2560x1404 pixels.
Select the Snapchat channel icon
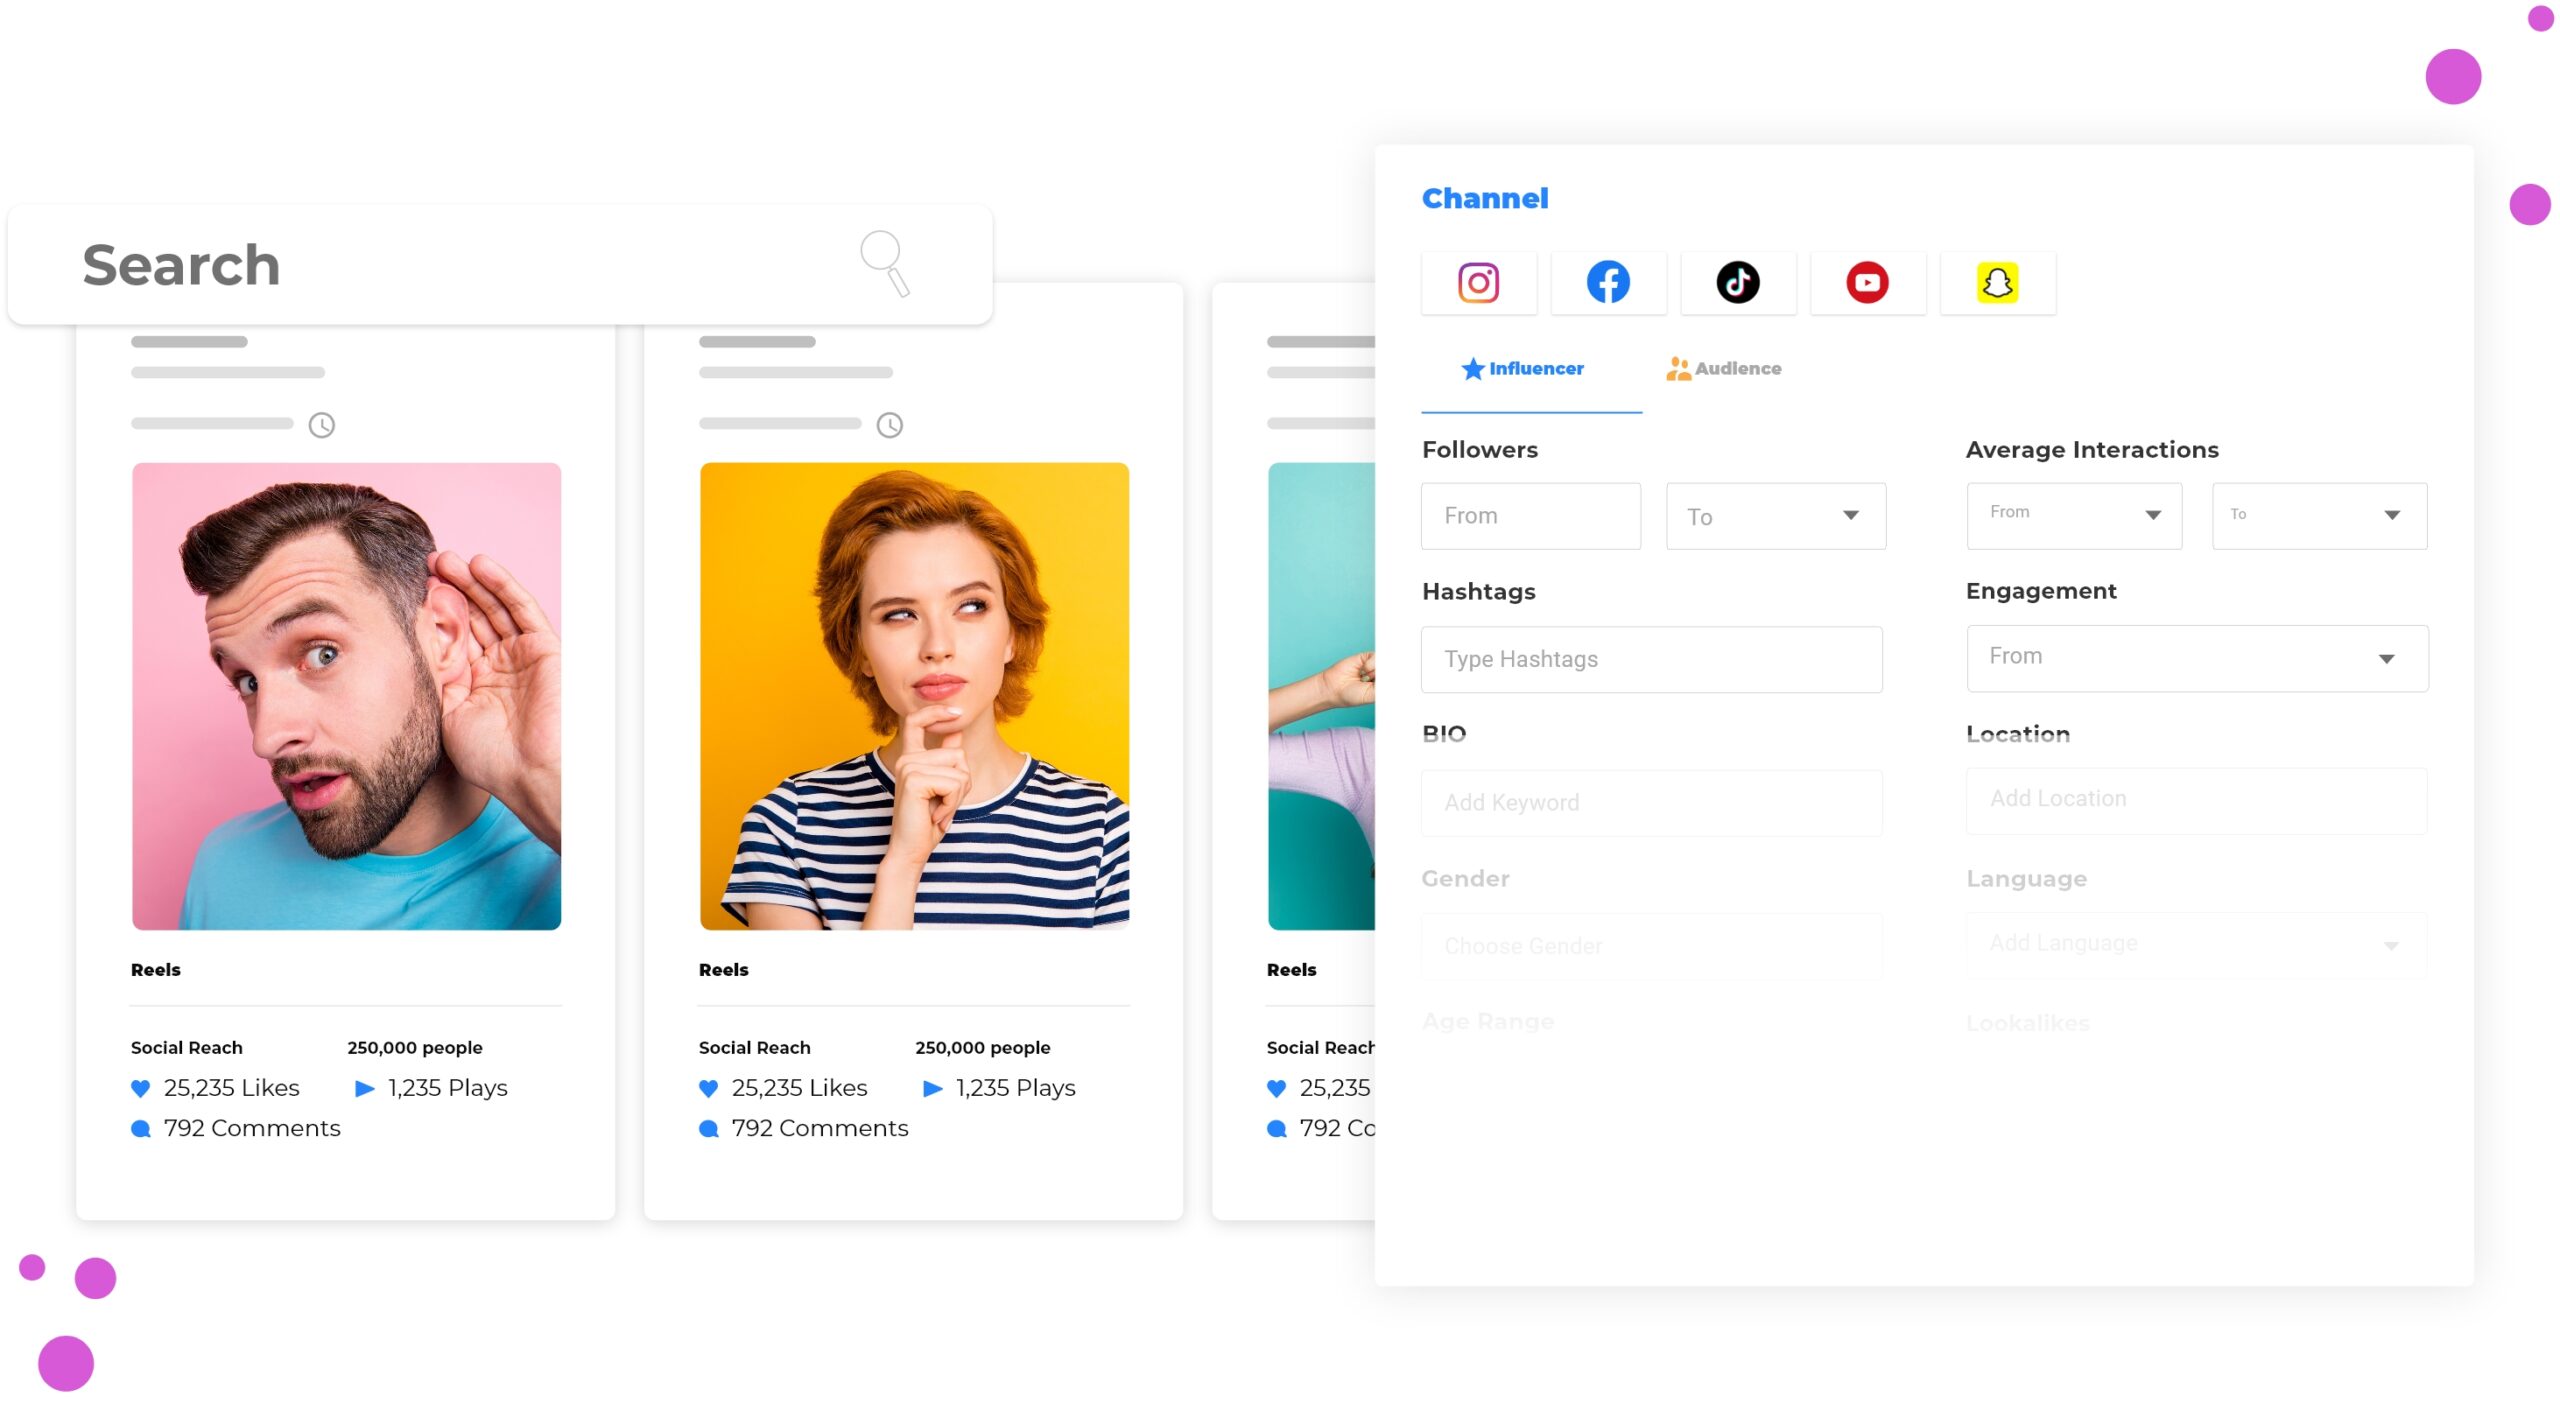coord(1997,283)
